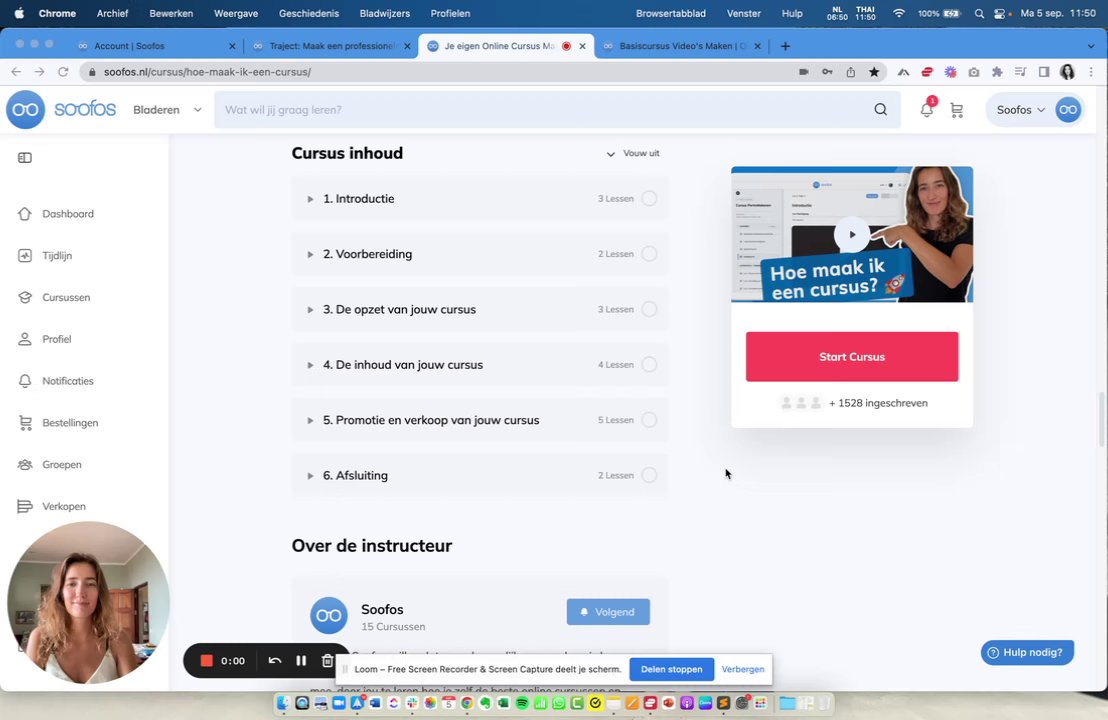Open Verkopen in the sidebar
This screenshot has width=1108, height=720.
pyautogui.click(x=64, y=506)
